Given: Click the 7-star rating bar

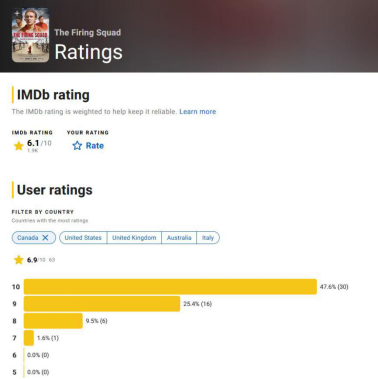Looking at the screenshot, I should tap(29, 338).
